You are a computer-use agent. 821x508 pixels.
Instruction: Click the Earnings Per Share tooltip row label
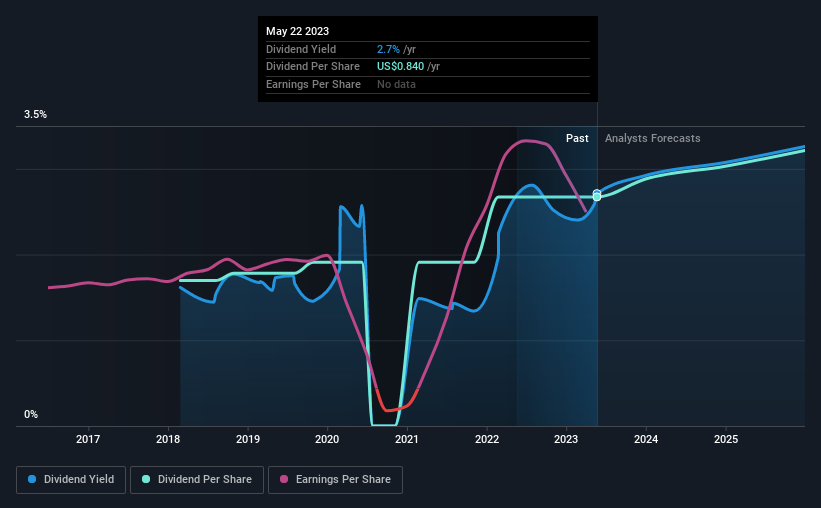click(x=313, y=84)
